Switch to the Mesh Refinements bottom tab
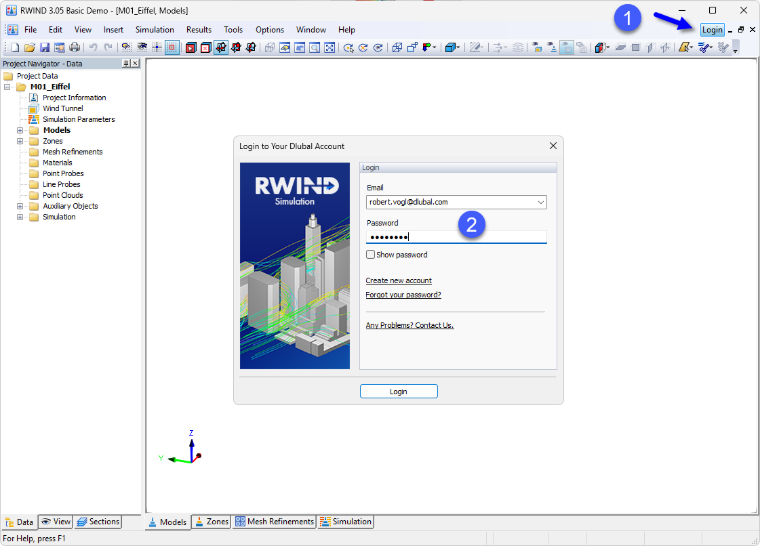 (274, 522)
